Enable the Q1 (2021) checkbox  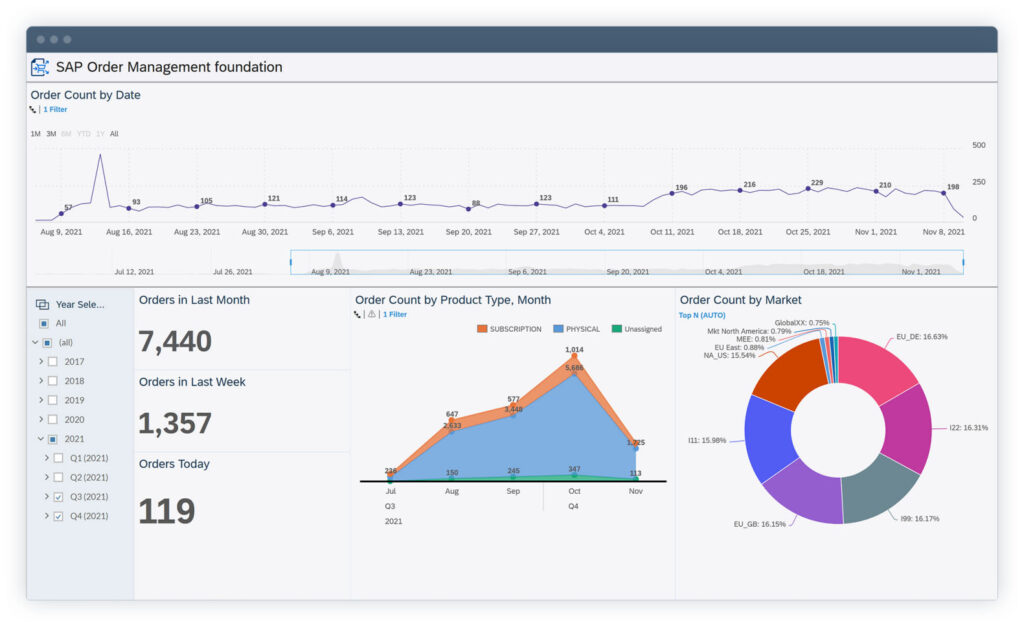coord(58,458)
